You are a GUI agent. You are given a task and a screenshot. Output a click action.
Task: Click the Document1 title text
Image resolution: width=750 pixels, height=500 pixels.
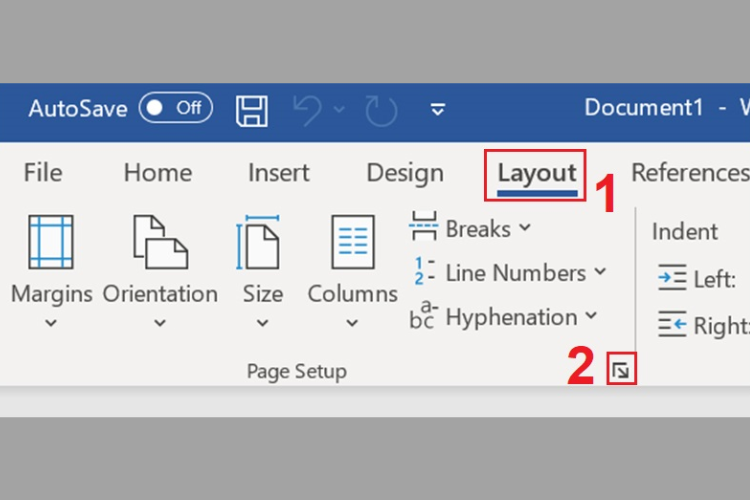644,108
